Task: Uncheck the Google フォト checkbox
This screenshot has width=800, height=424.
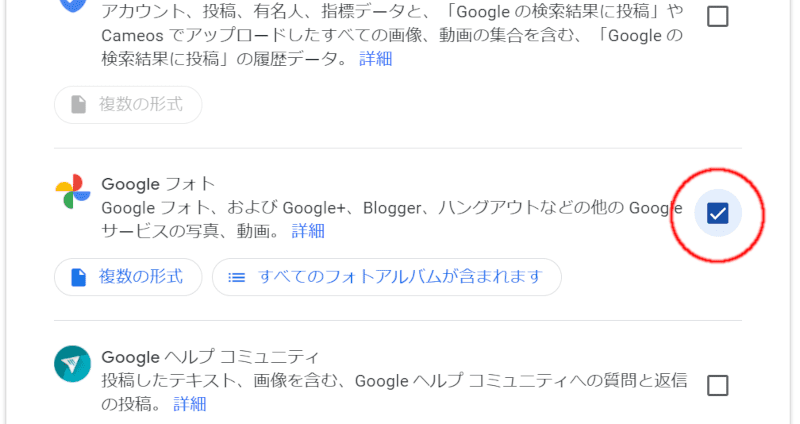Action: 717,212
